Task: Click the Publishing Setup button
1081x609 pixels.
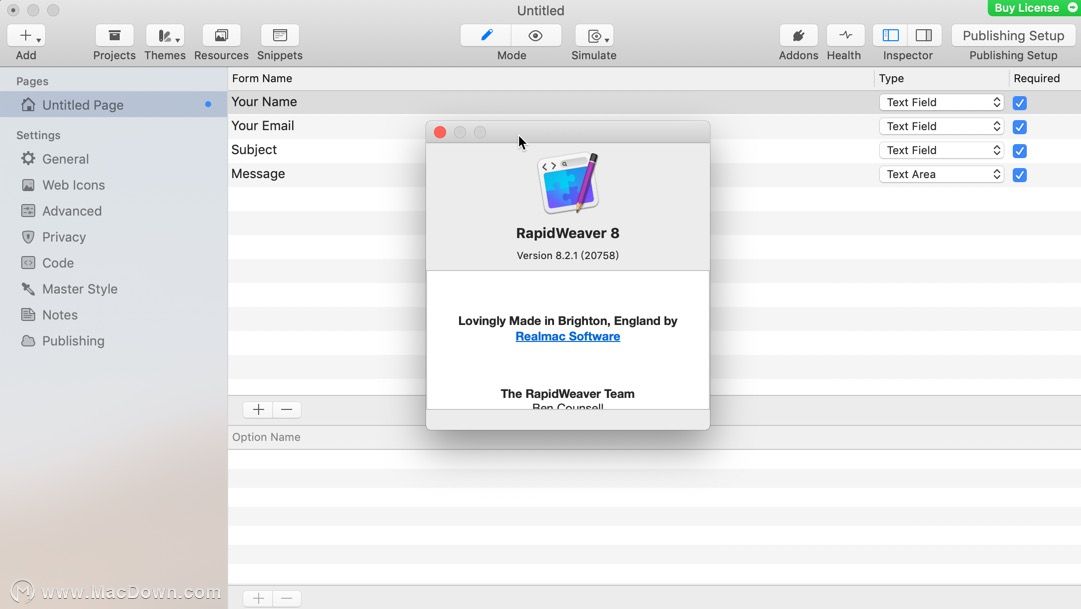Action: click(1013, 36)
